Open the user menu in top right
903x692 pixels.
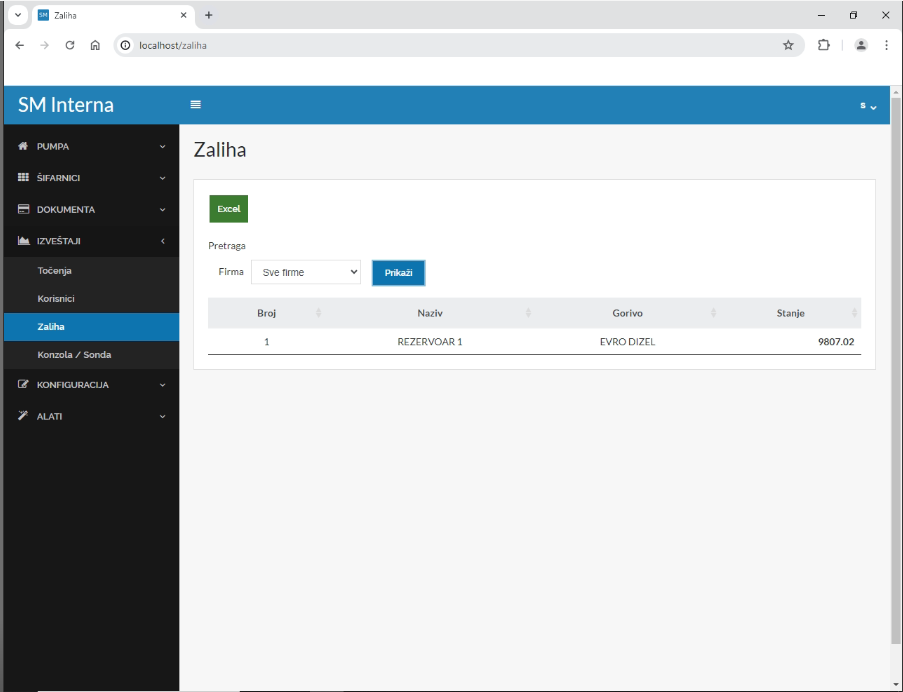click(868, 106)
